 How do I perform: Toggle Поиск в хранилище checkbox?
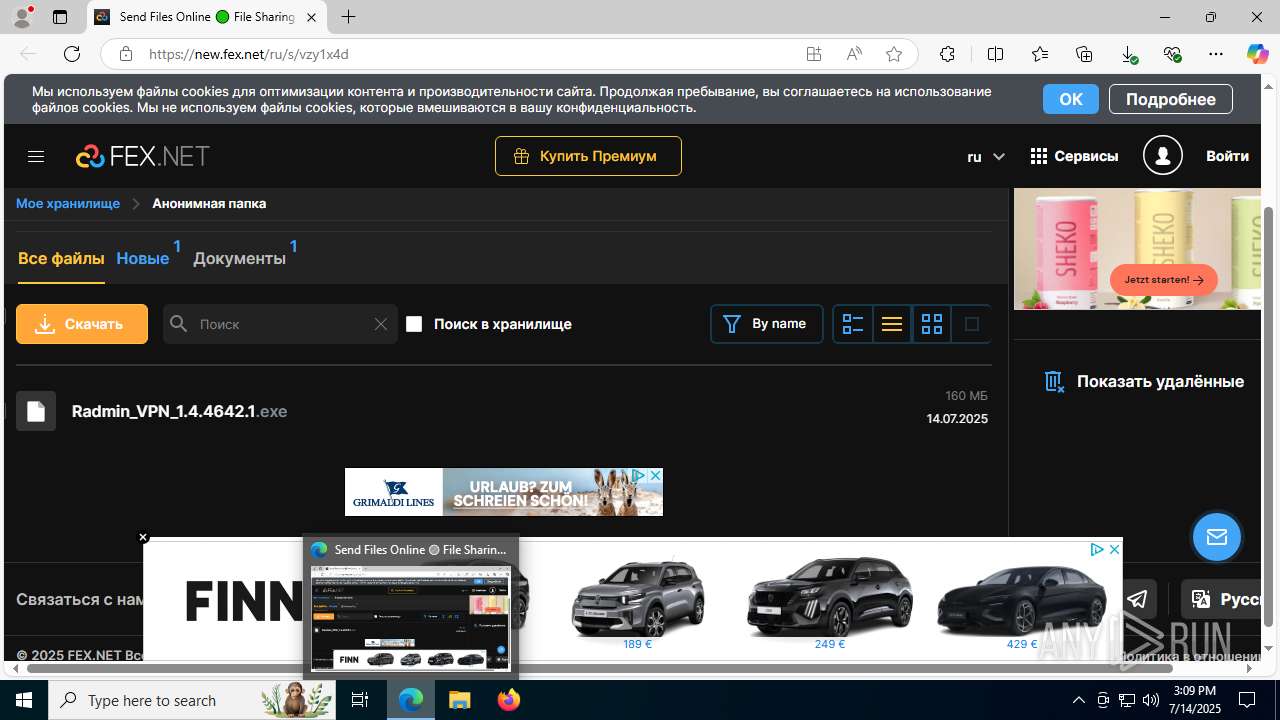[414, 324]
